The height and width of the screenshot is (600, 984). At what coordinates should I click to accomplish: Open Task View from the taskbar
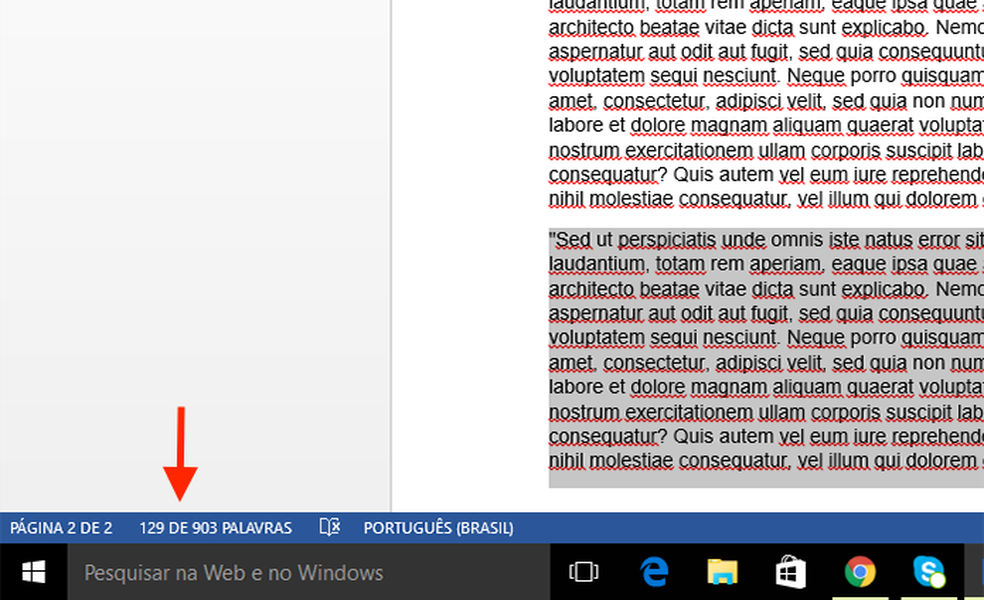pos(585,572)
